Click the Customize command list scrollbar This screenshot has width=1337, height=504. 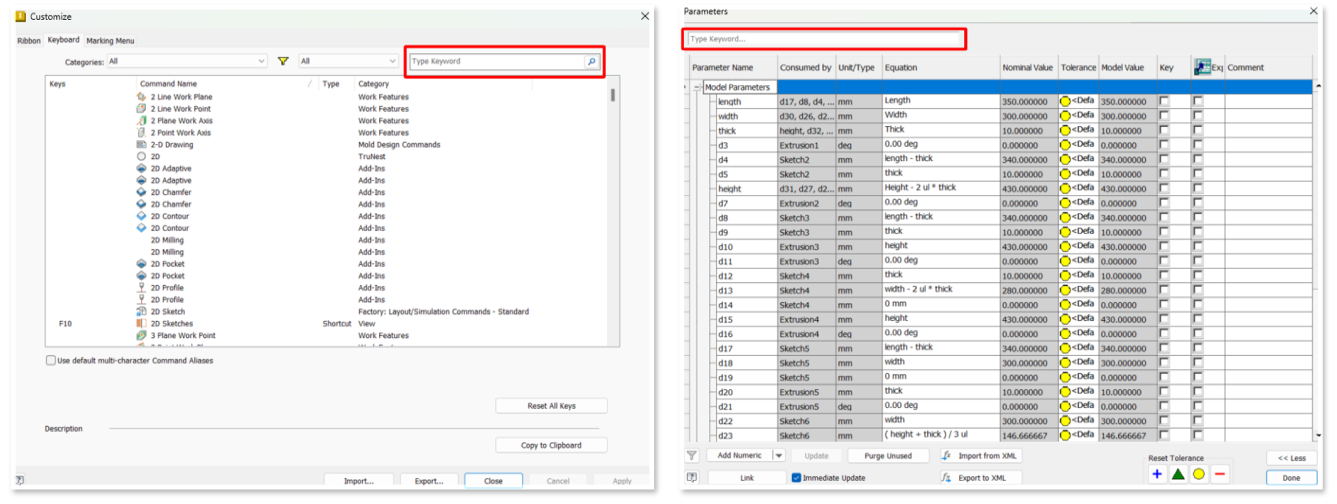click(612, 96)
